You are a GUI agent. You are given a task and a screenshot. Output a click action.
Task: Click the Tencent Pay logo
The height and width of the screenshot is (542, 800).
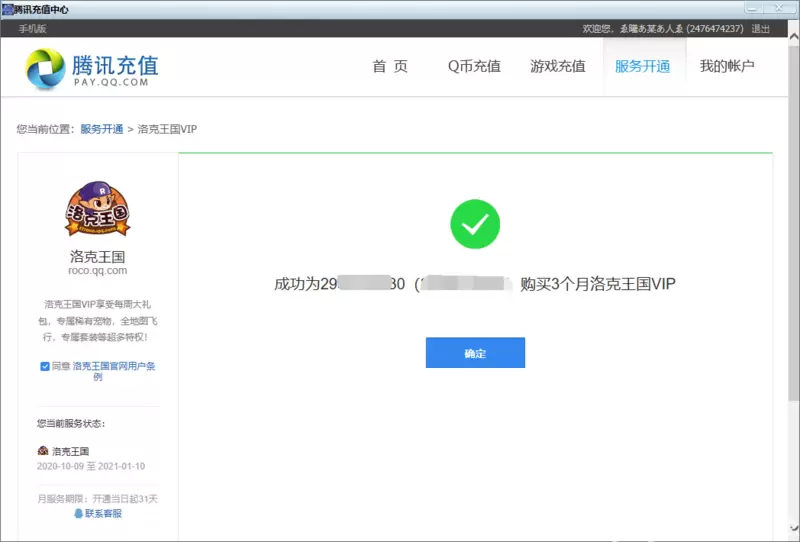[92, 68]
